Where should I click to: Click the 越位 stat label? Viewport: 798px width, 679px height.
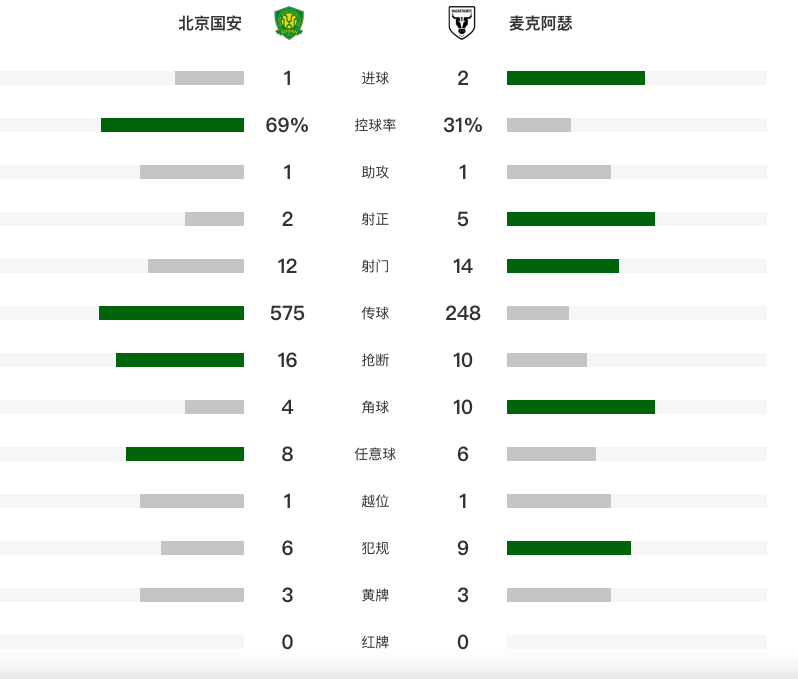(375, 501)
